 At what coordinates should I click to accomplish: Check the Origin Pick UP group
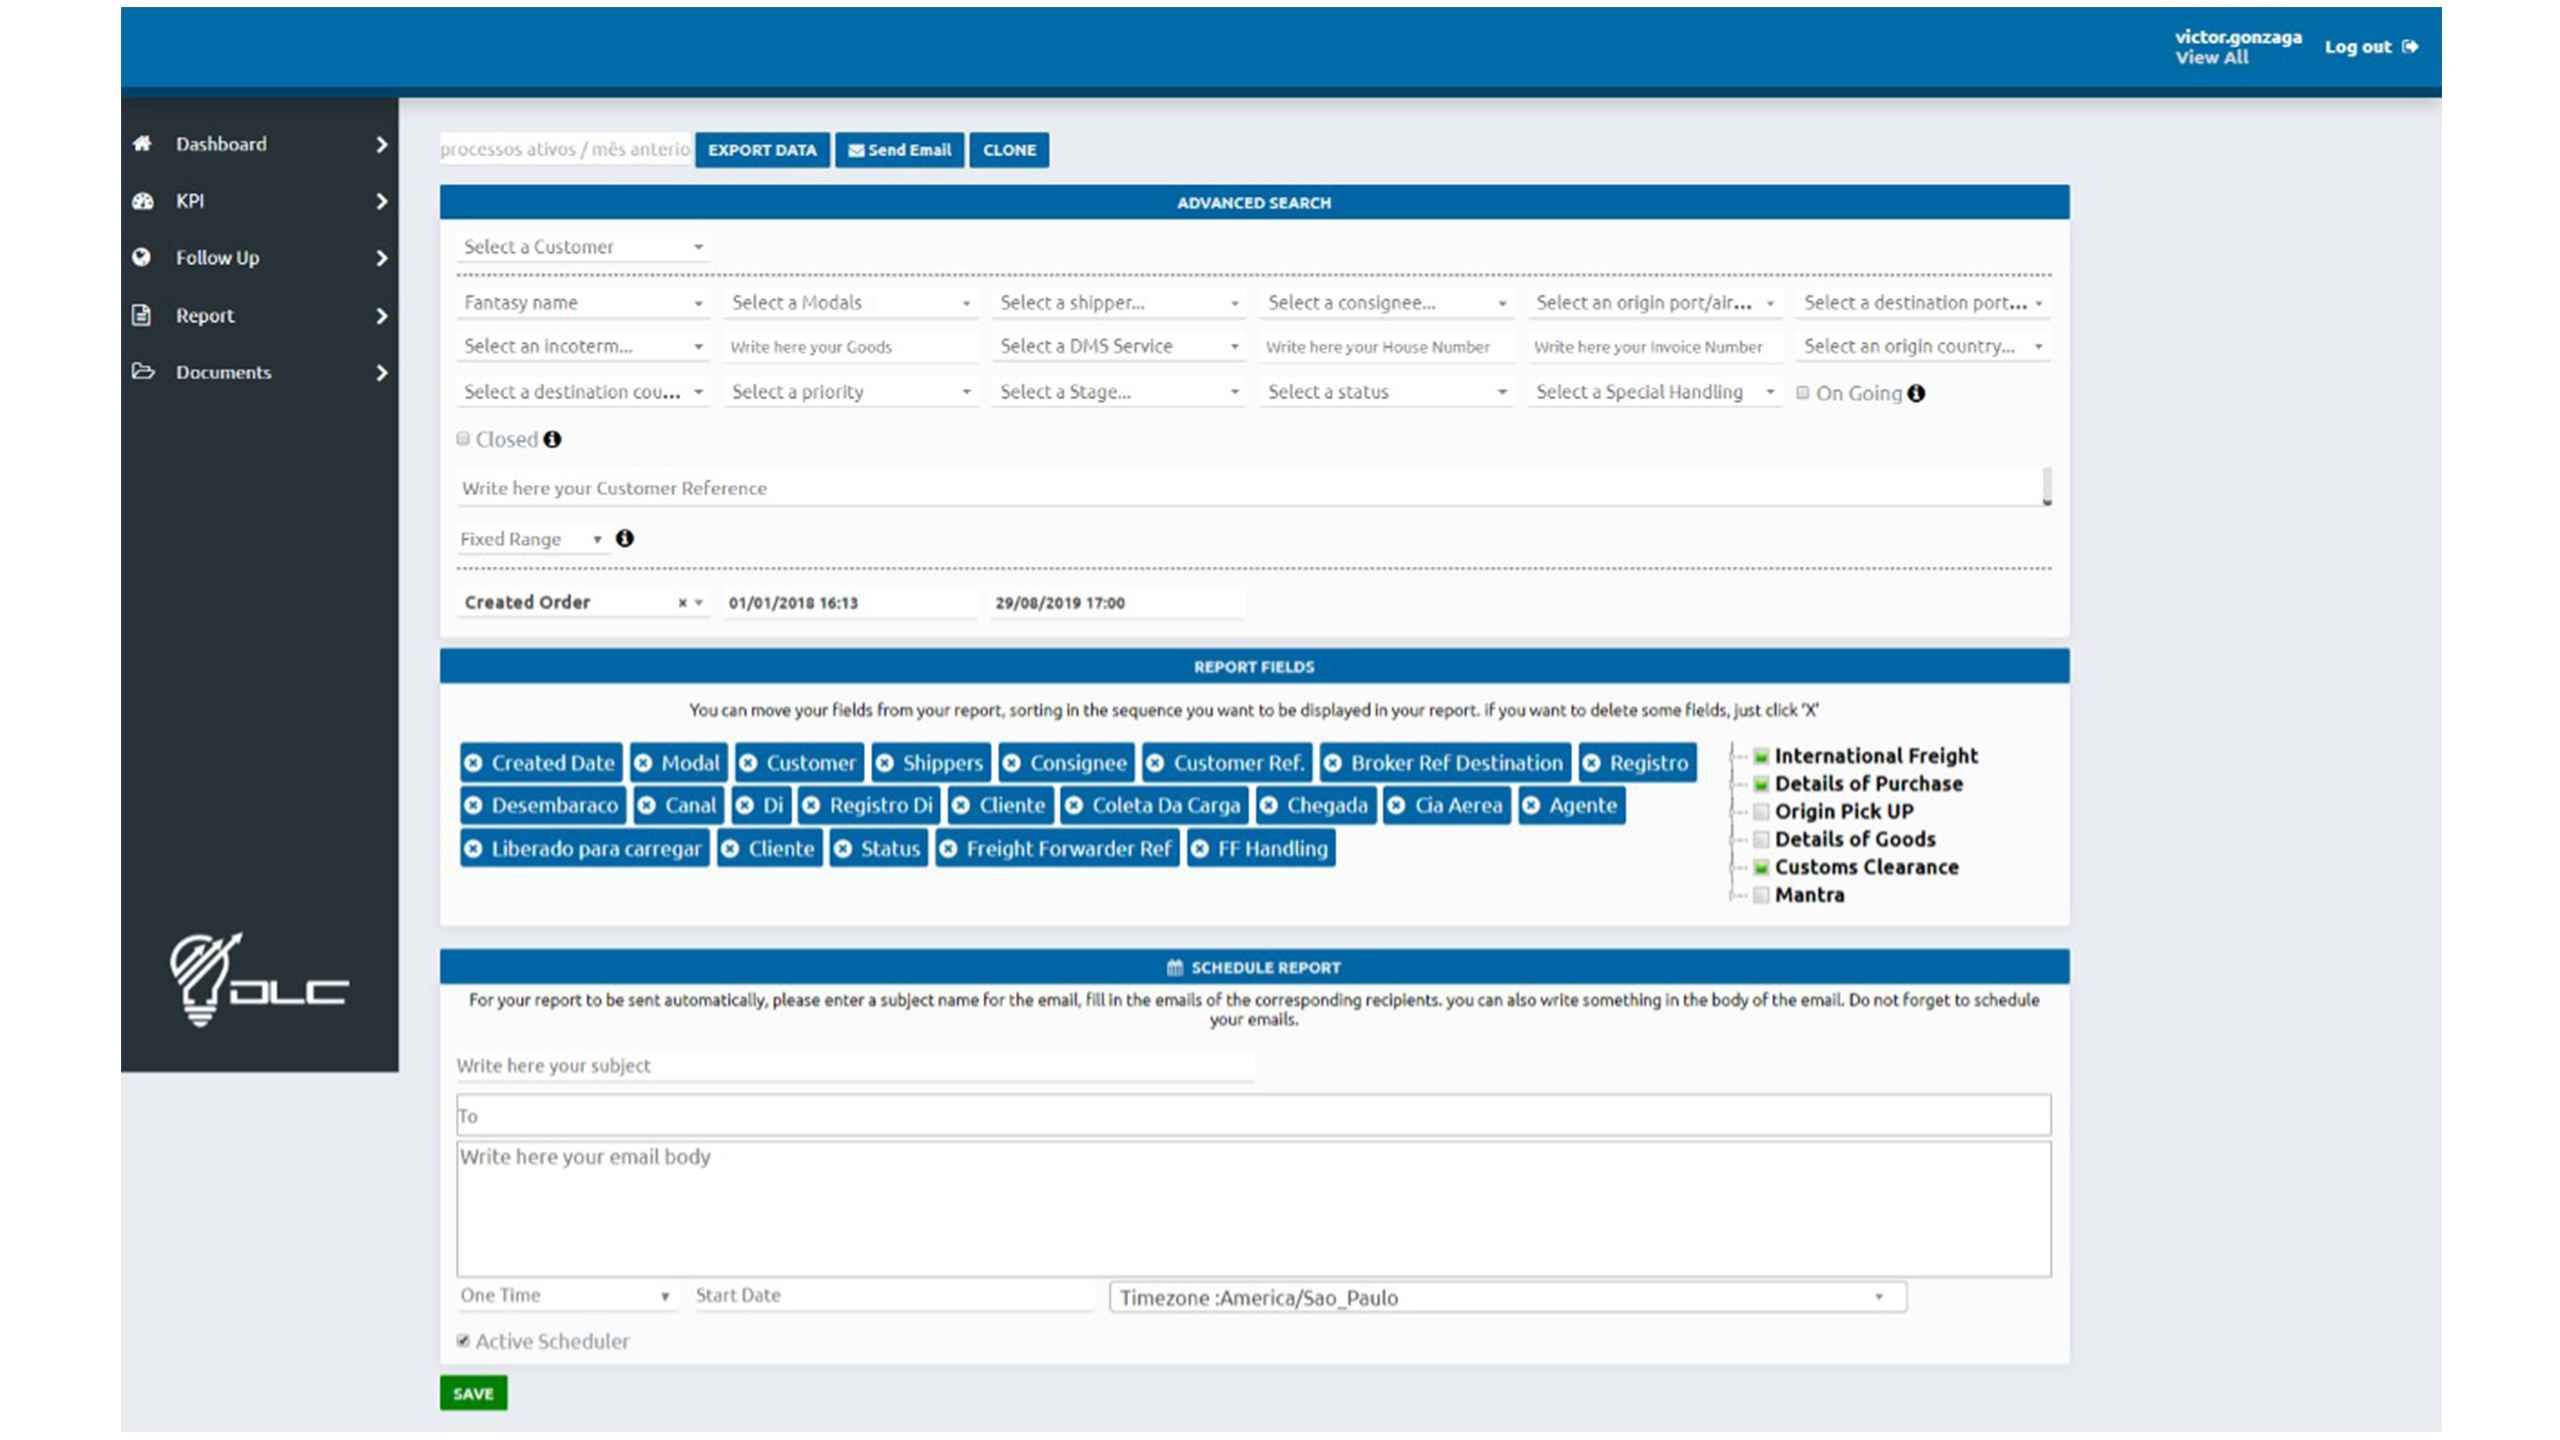click(x=1761, y=812)
